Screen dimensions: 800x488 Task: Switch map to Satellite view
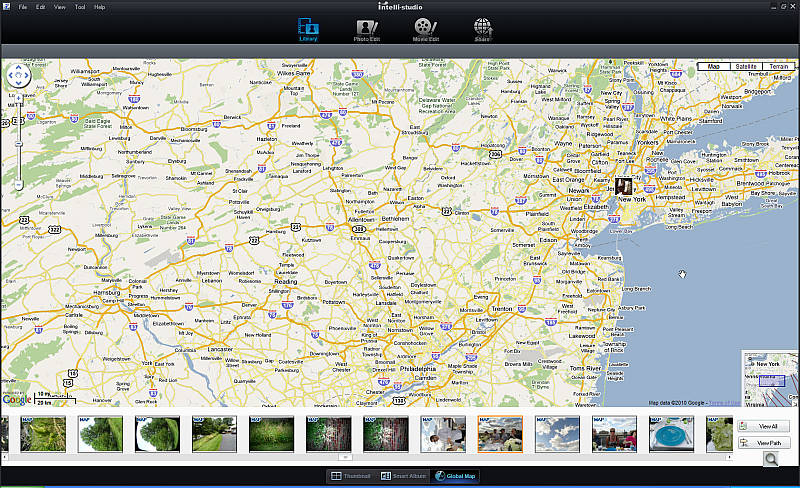[x=745, y=67]
